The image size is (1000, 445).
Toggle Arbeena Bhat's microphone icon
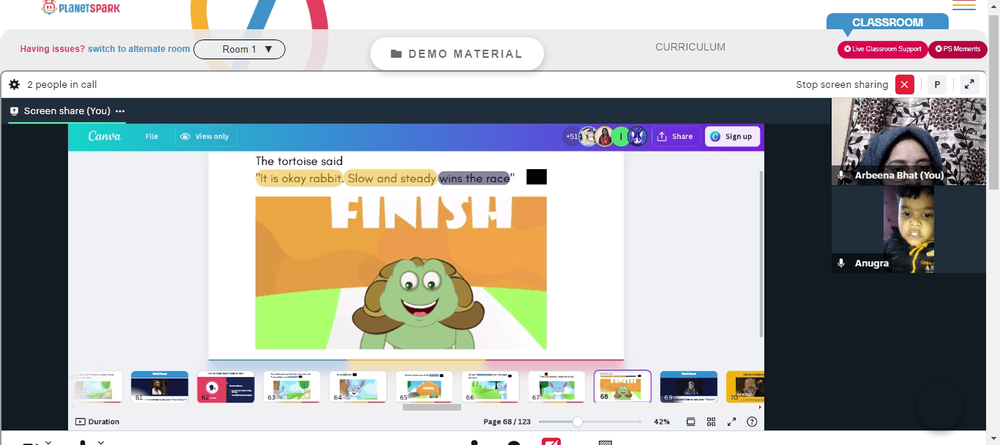(x=841, y=175)
